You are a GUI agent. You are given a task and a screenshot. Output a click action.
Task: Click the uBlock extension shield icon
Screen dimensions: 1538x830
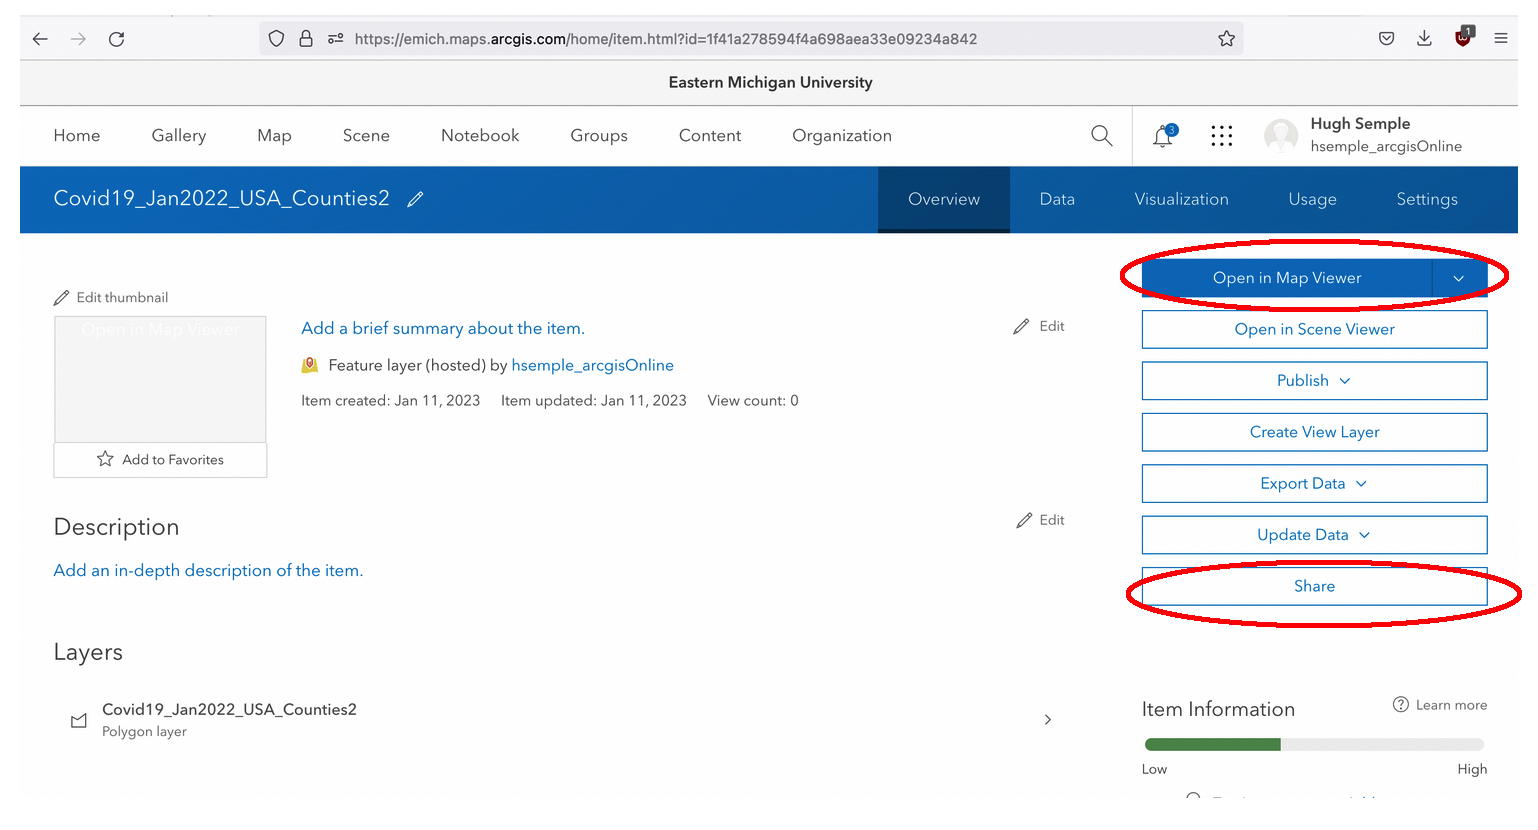click(1463, 38)
